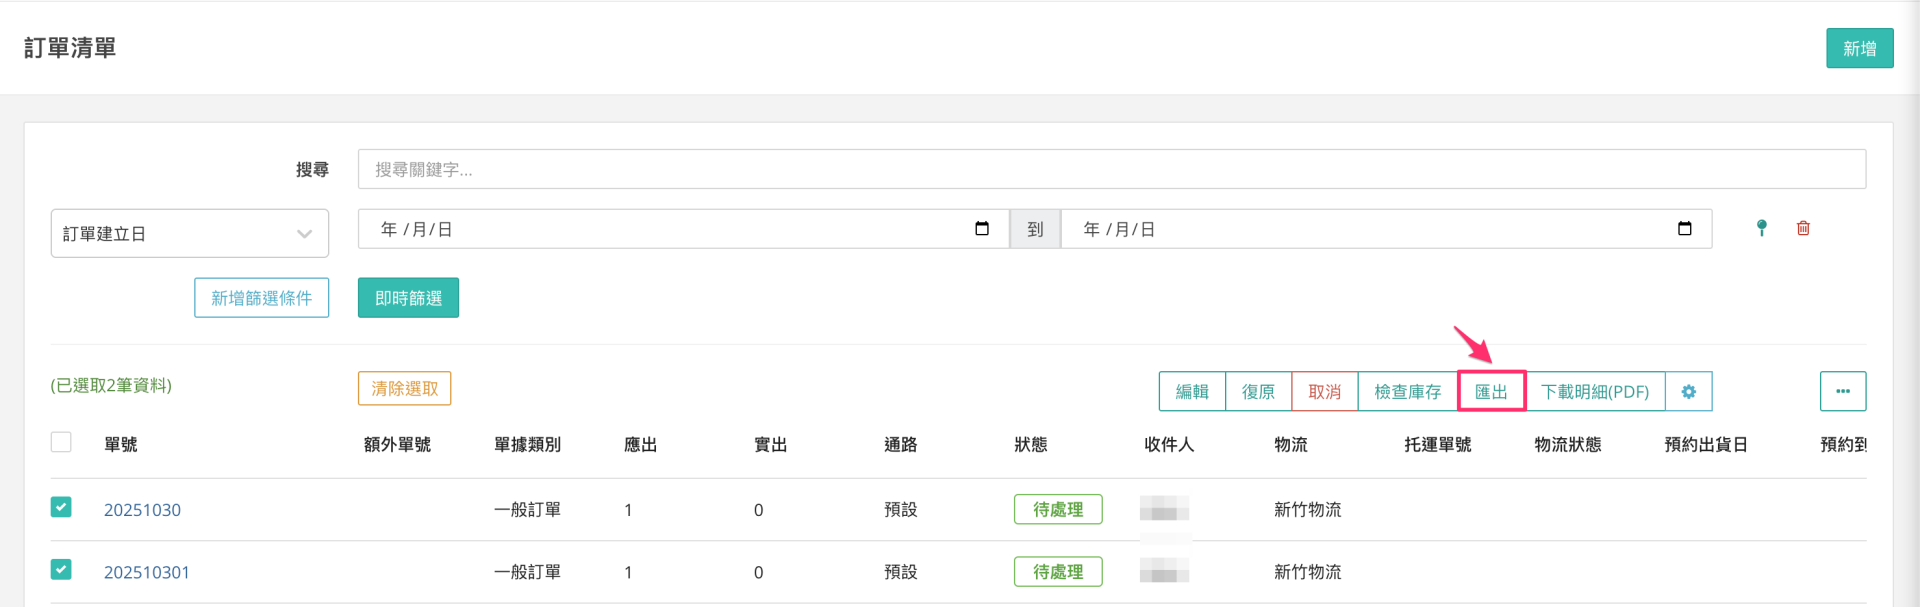
Task: Expand the 訂單建立日 dropdown
Action: 189,234
